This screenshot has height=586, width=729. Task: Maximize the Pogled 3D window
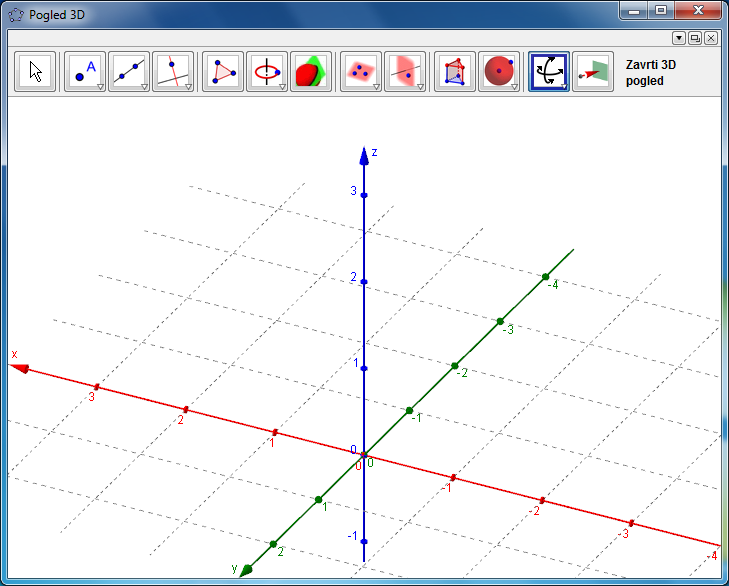661,11
